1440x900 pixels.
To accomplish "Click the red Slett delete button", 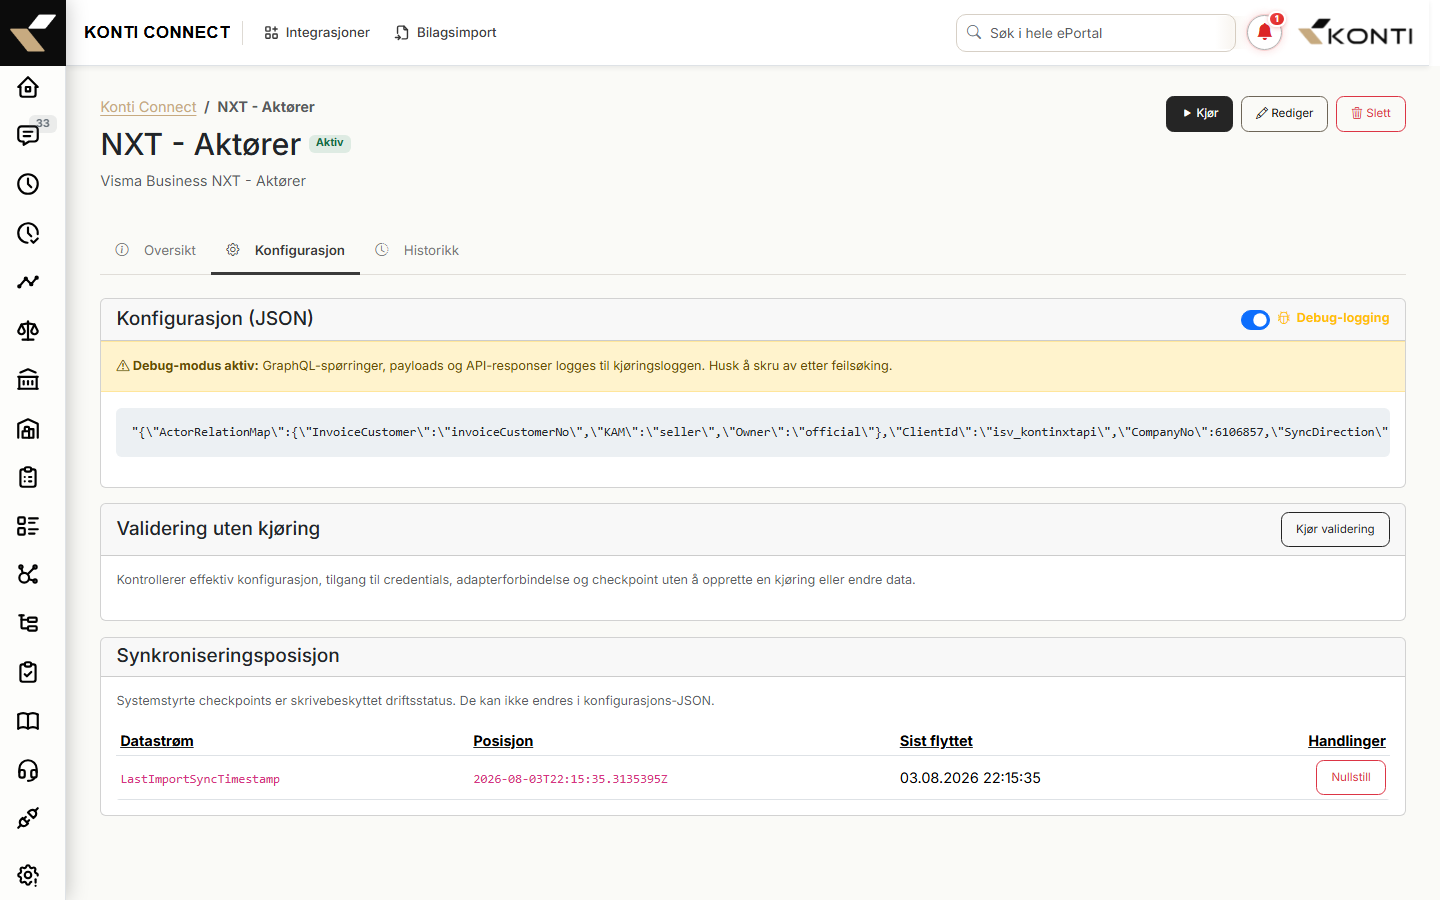I will [1371, 114].
